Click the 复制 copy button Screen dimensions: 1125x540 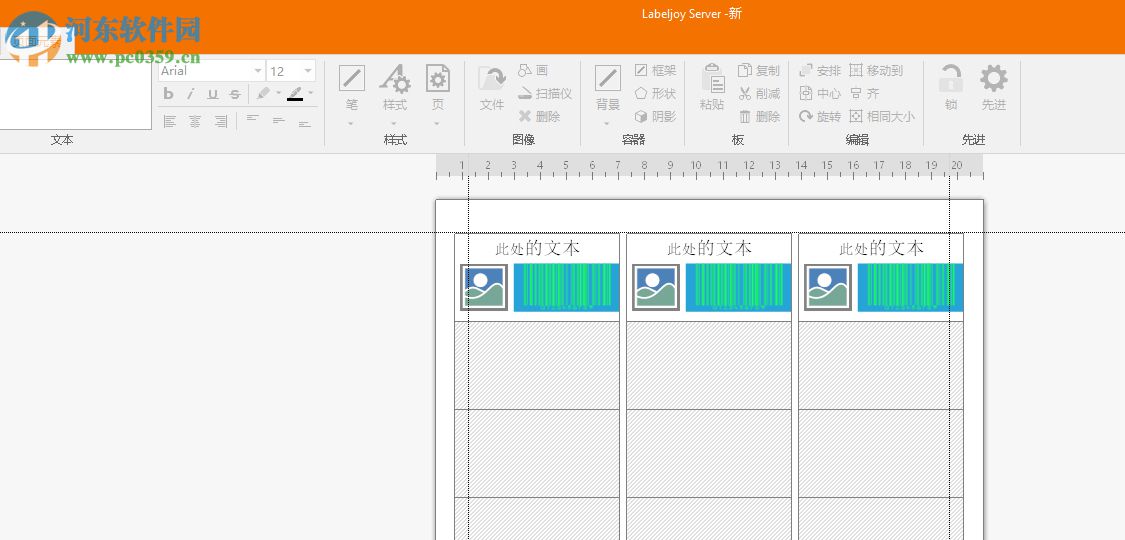point(759,70)
